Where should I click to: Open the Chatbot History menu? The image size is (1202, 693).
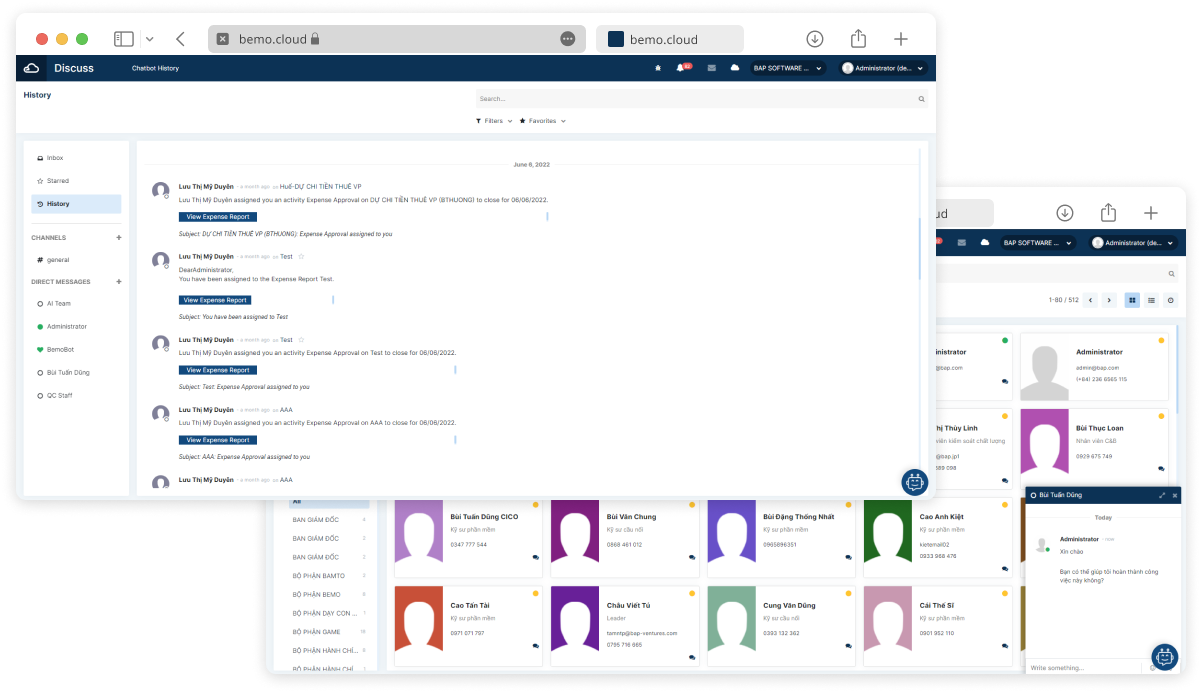tap(155, 68)
